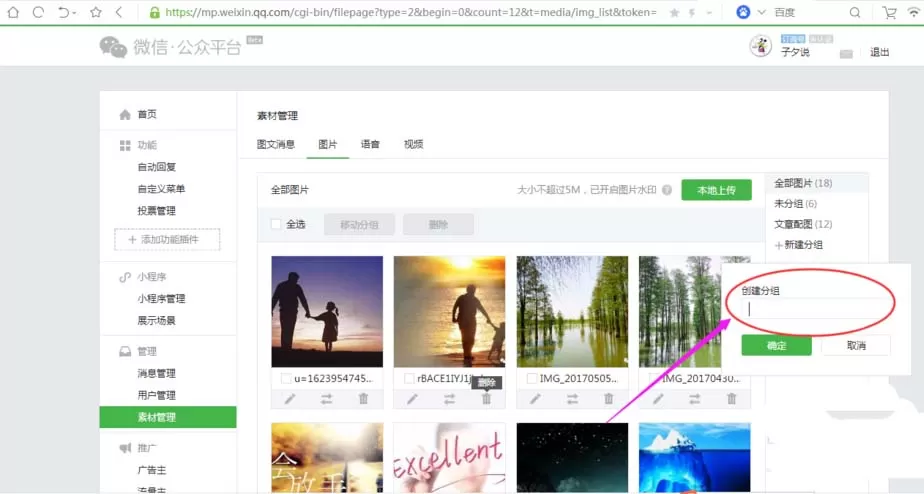Focus the 创建分组 name input field
This screenshot has height=494, width=924.
[x=815, y=309]
